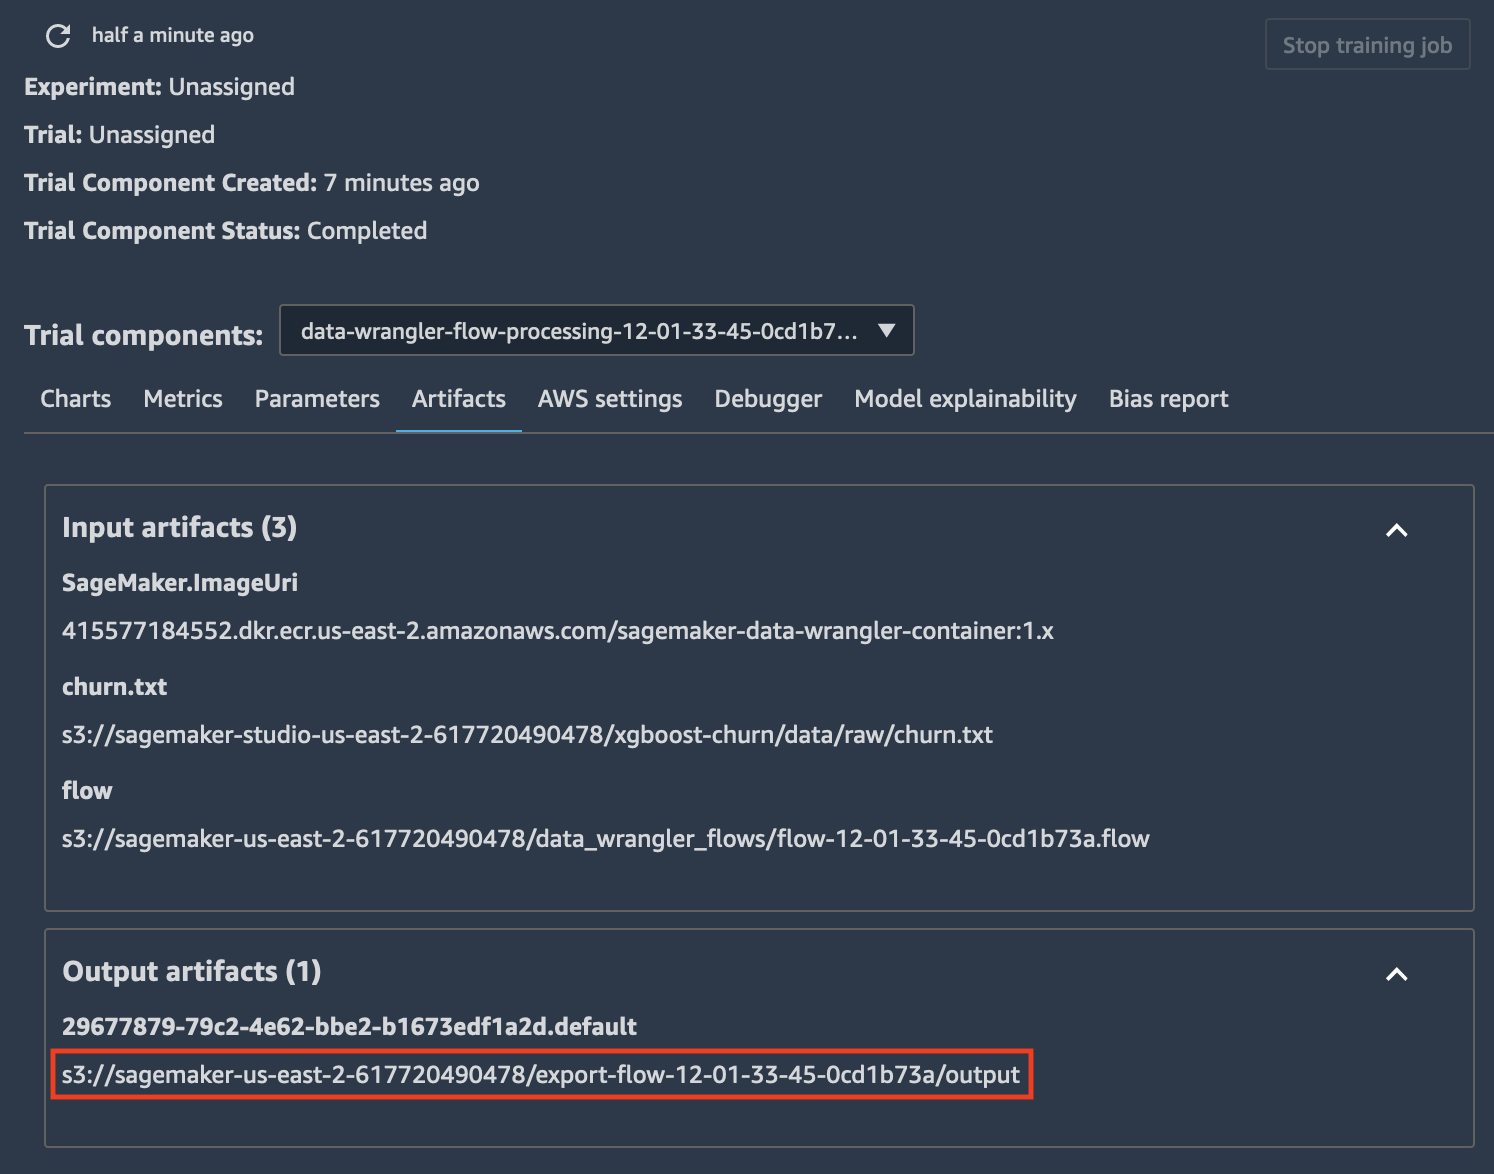Image resolution: width=1494 pixels, height=1174 pixels.
Task: Click the 29677879-79c2-4e62 default artifact name
Action: [349, 1027]
